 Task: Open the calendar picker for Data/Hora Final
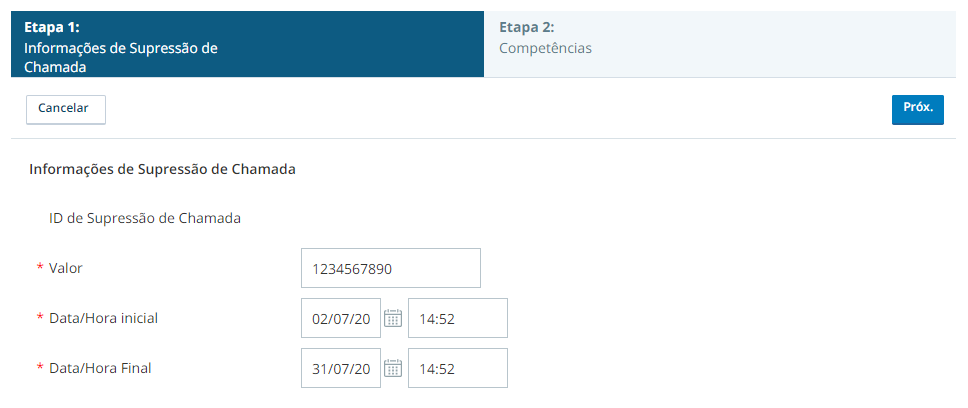[x=393, y=368]
